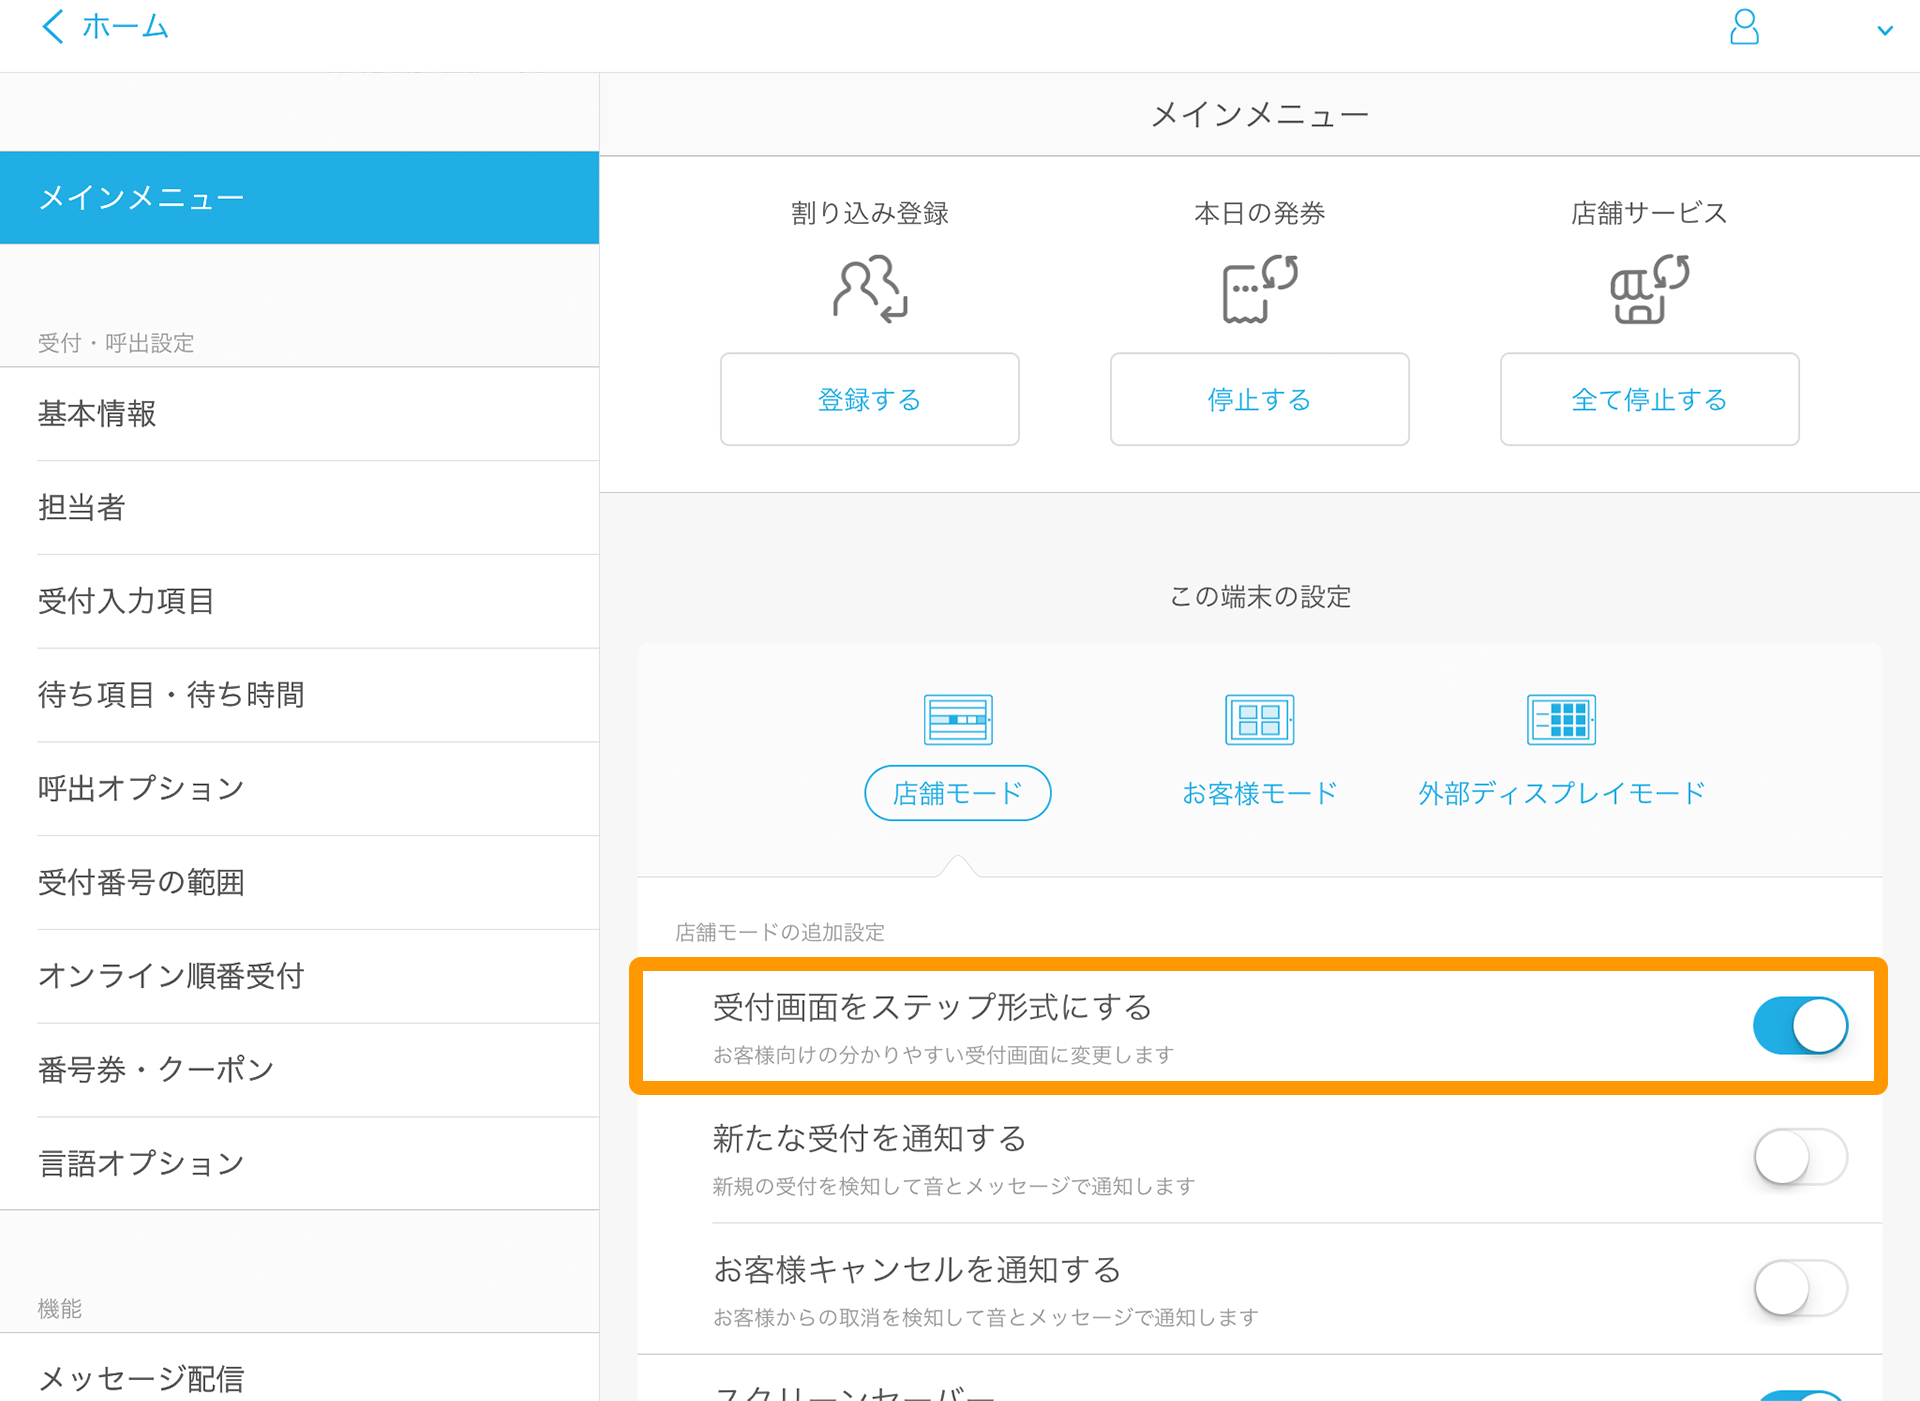Switch to 外部ディスプレイモード
This screenshot has height=1401, width=1920.
click(x=1561, y=793)
